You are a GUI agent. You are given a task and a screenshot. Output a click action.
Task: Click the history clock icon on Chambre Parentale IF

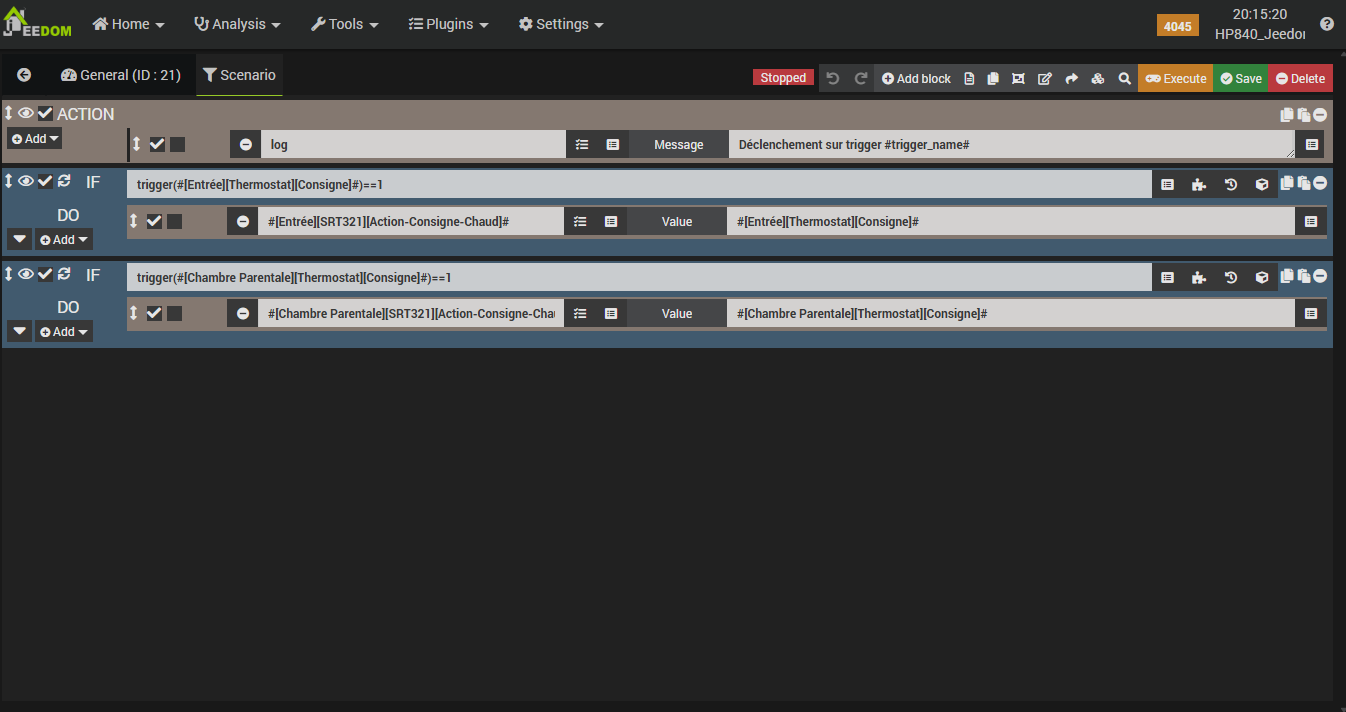click(1230, 278)
